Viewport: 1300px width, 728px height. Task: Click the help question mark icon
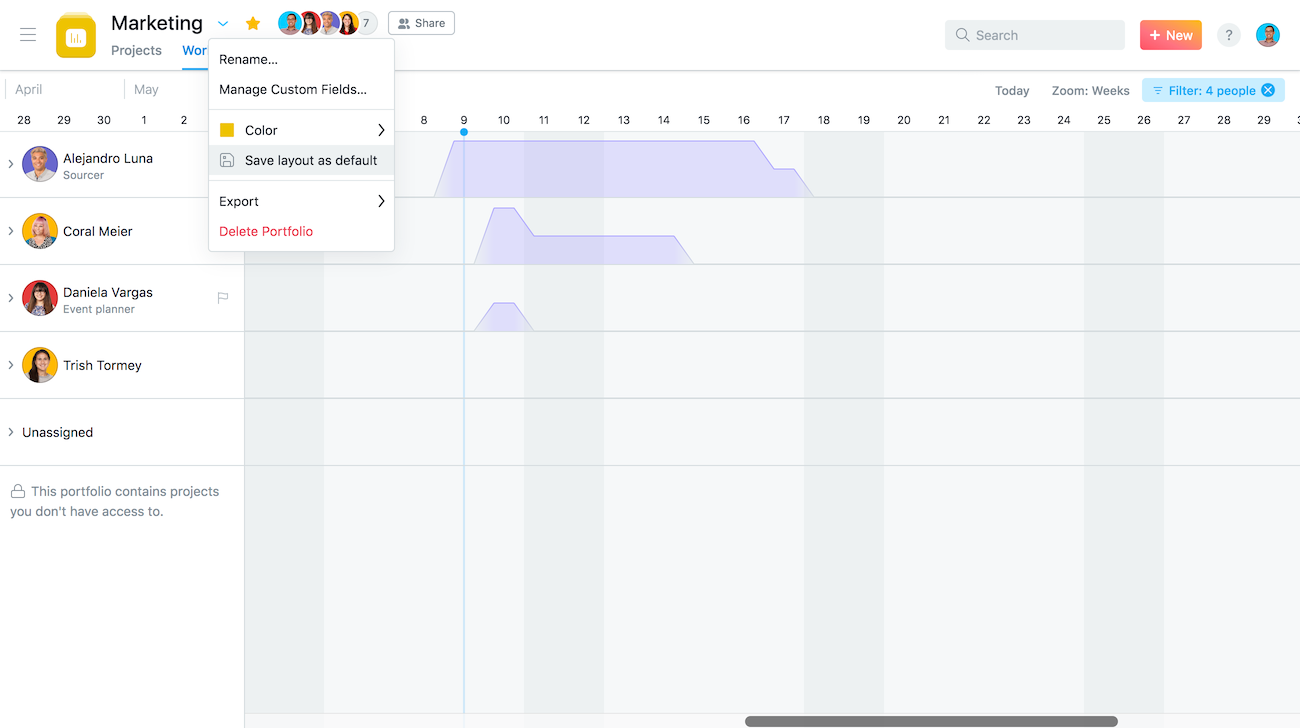point(1229,35)
